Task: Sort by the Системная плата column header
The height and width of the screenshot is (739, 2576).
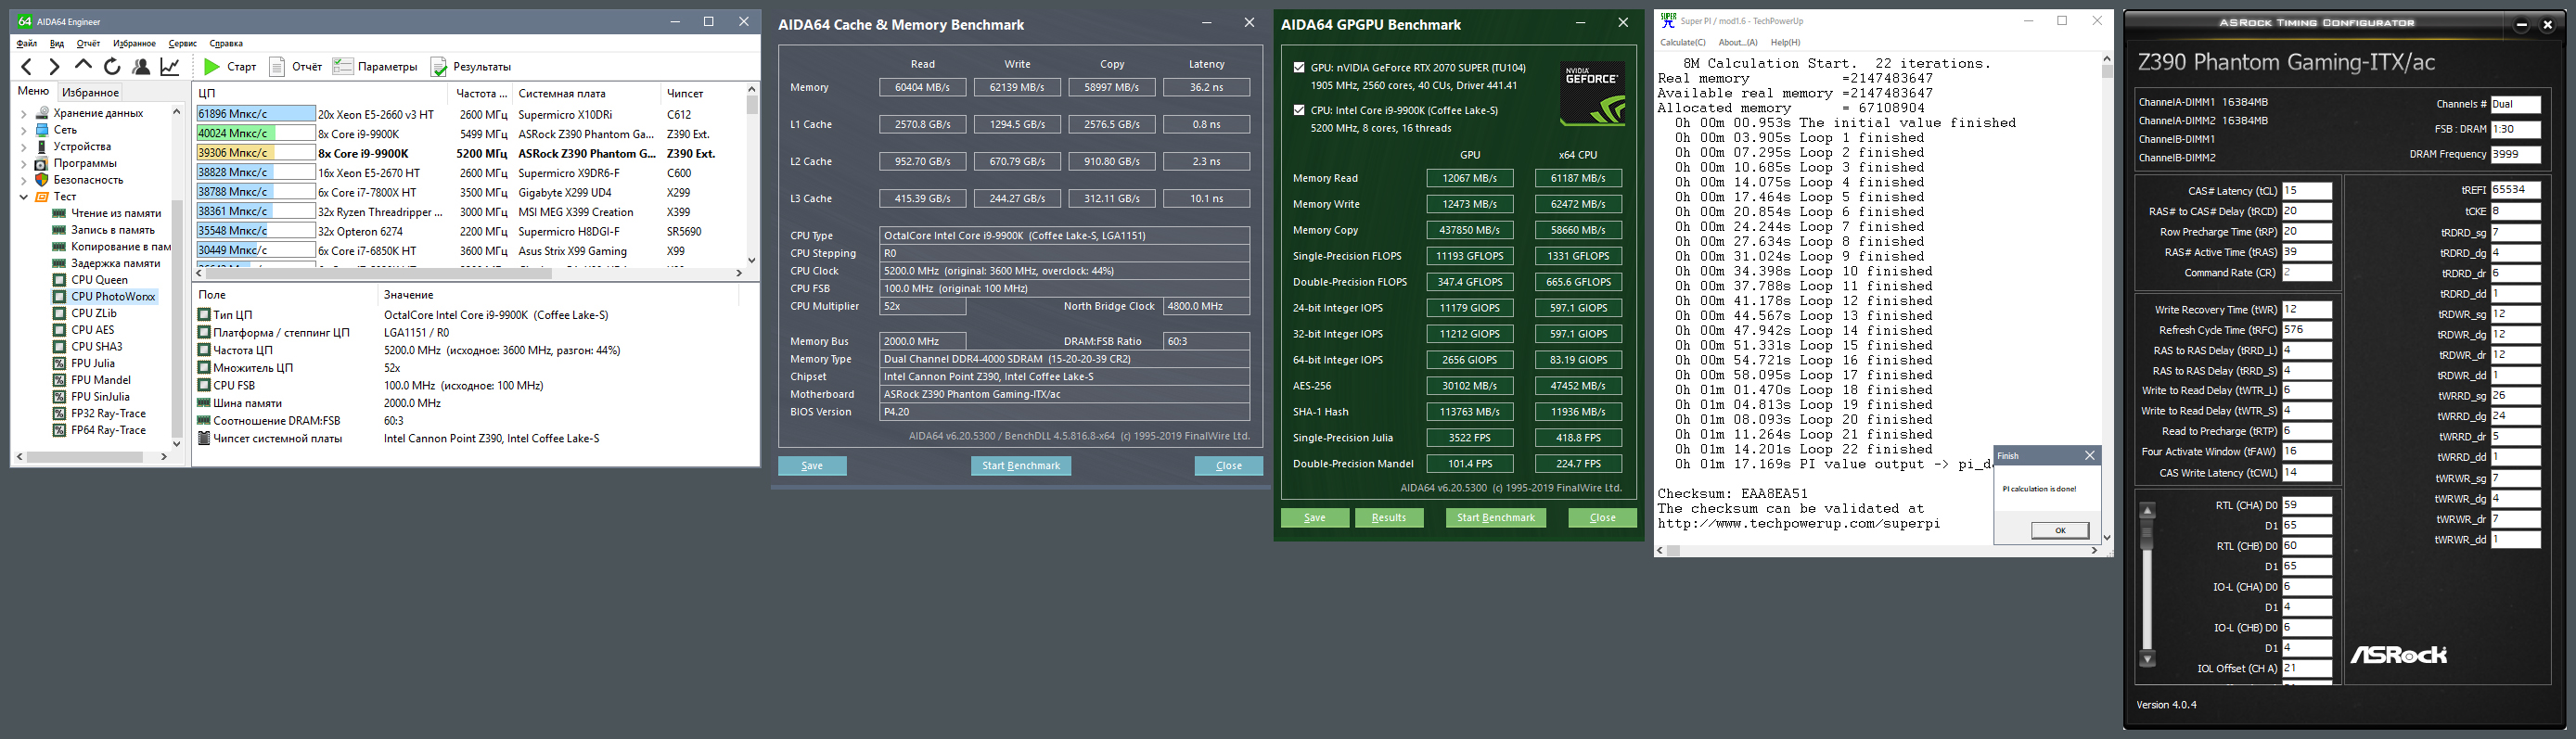Action: coord(586,94)
